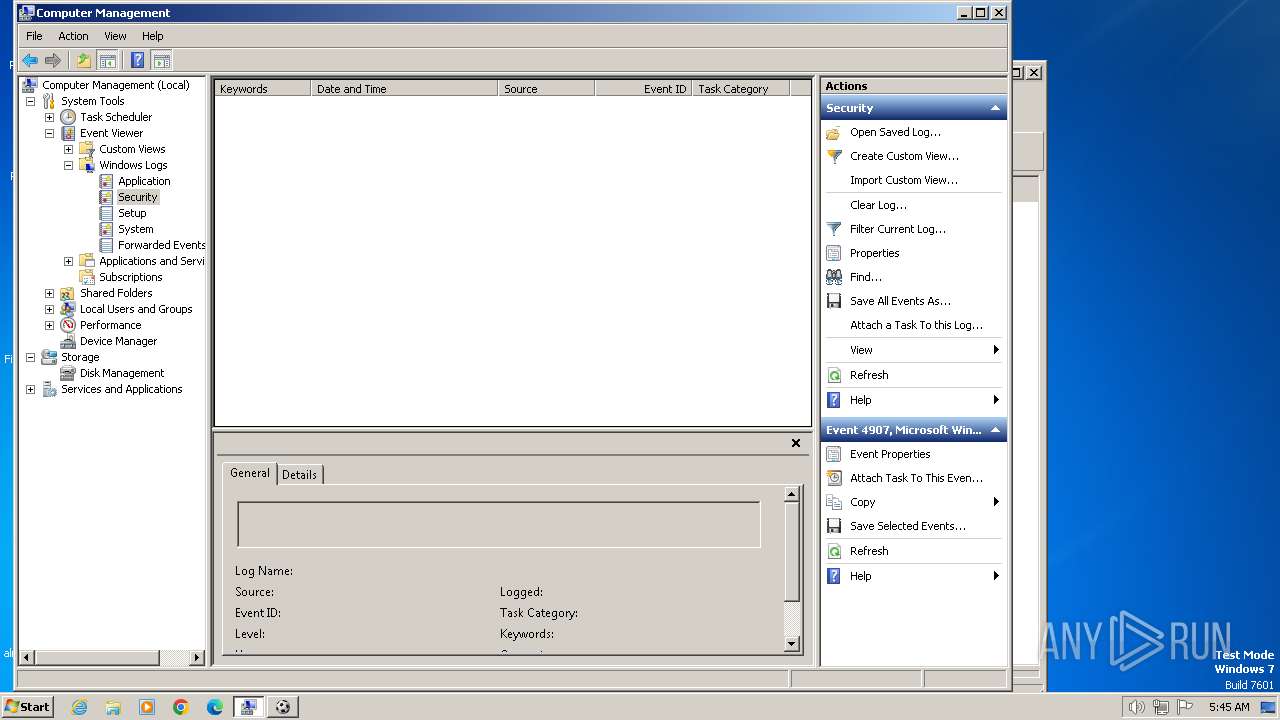Click details pane scrollbar down arrow

coord(792,644)
